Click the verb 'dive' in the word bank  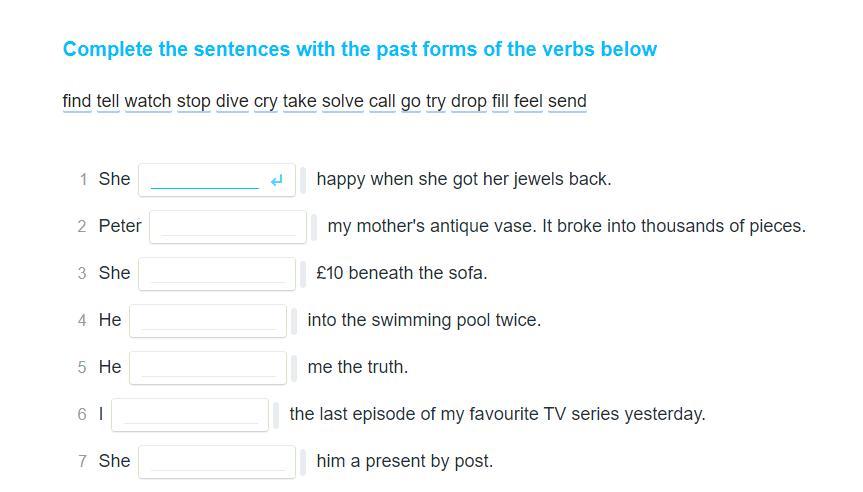pos(232,101)
